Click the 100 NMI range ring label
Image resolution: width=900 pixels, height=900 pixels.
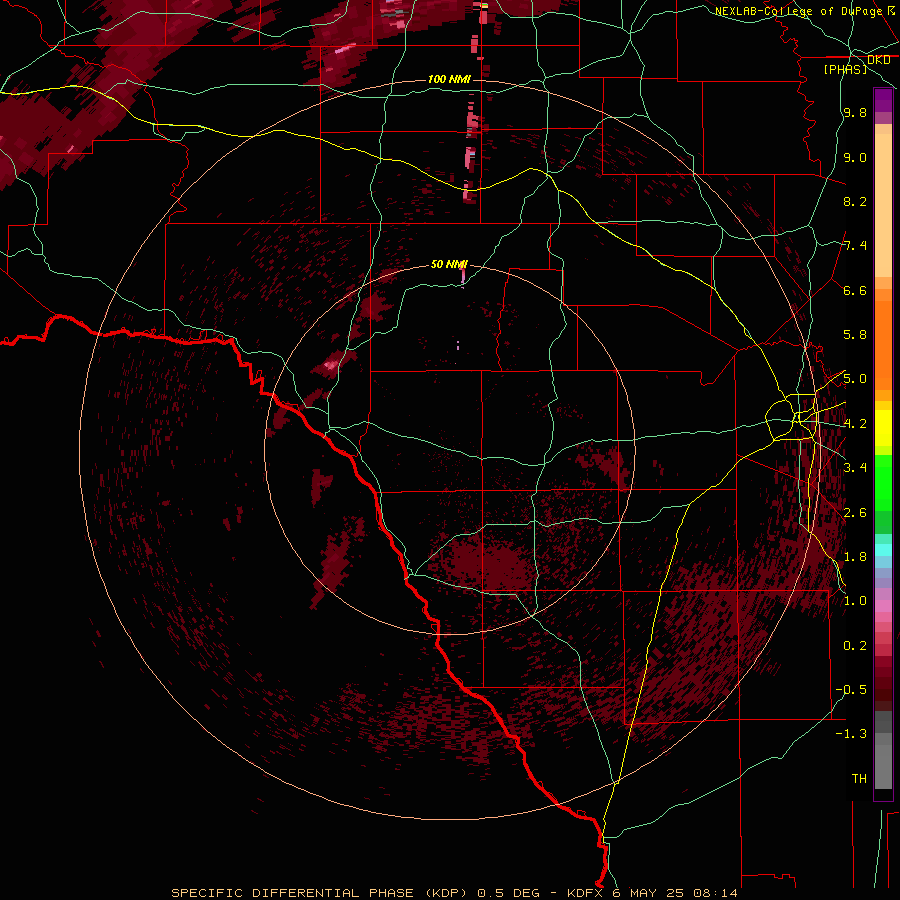point(449,79)
